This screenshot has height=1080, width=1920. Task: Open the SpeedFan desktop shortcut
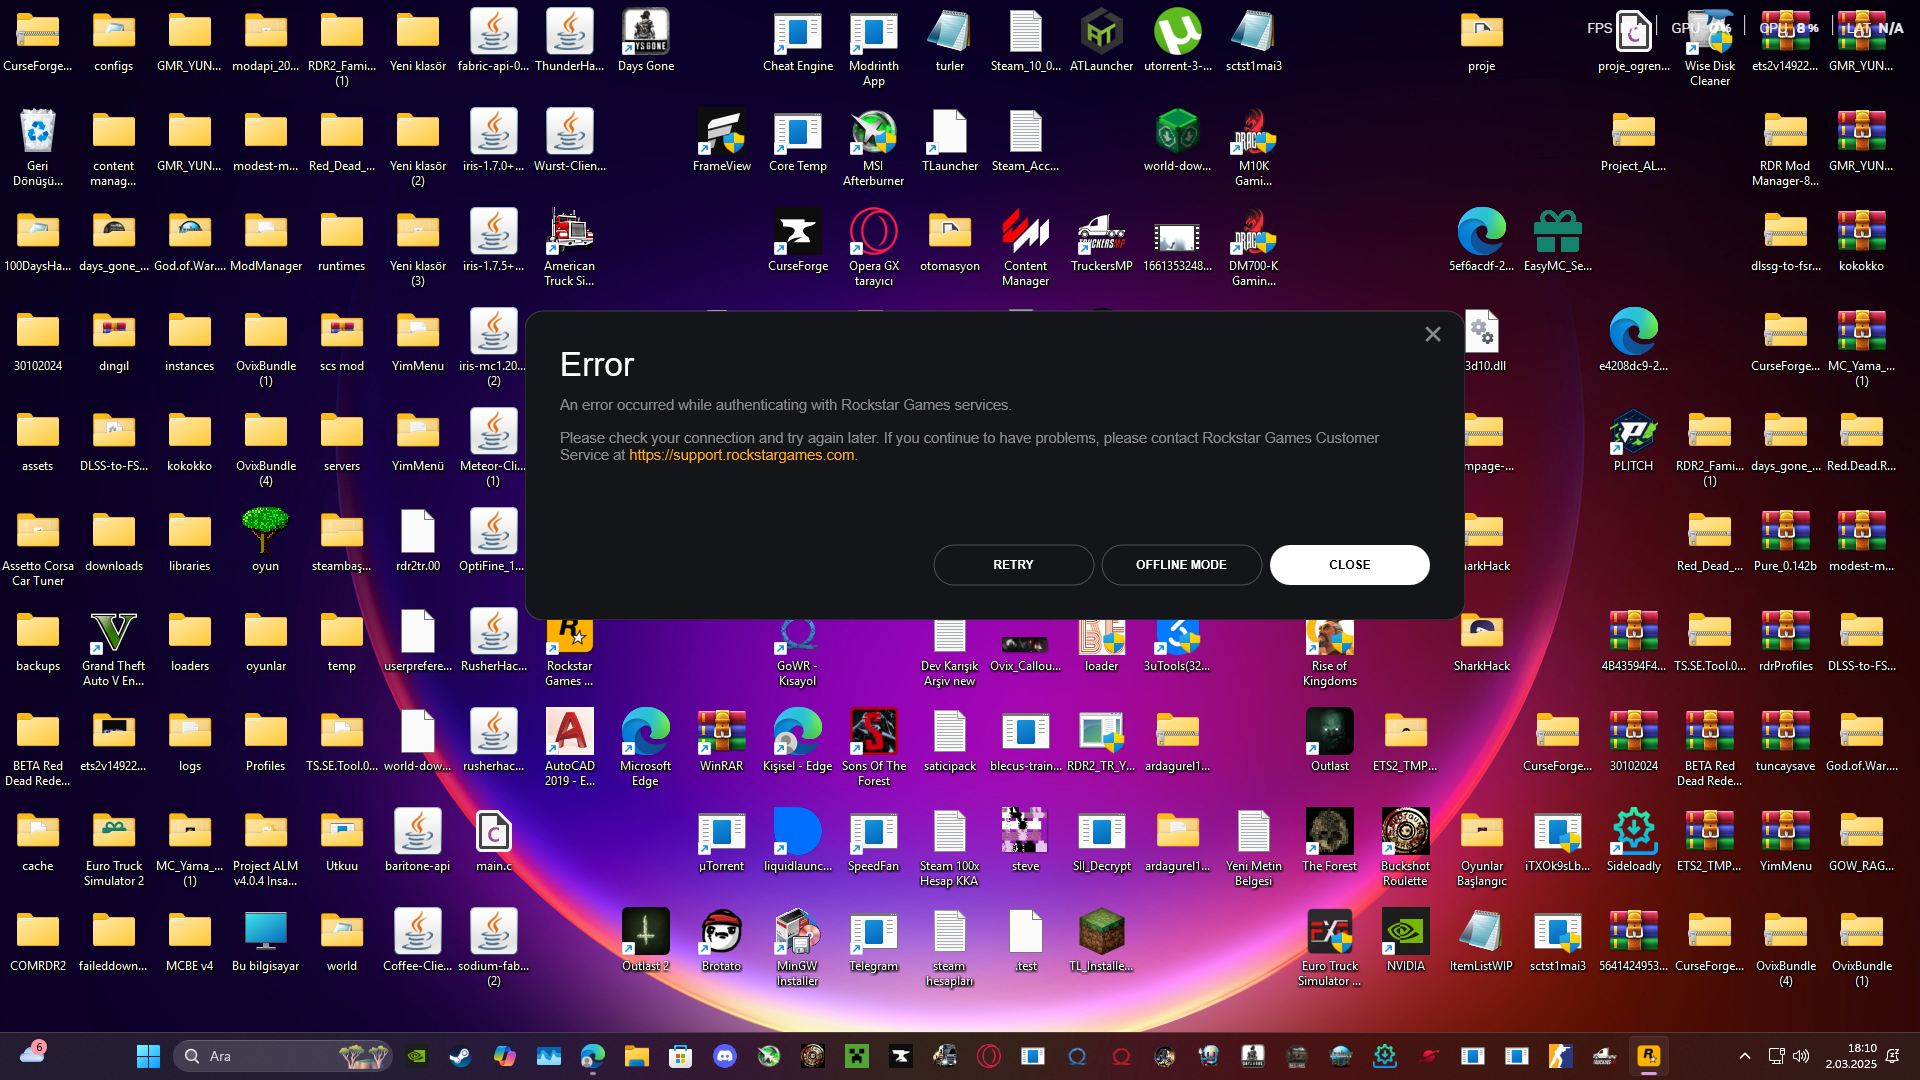(874, 842)
